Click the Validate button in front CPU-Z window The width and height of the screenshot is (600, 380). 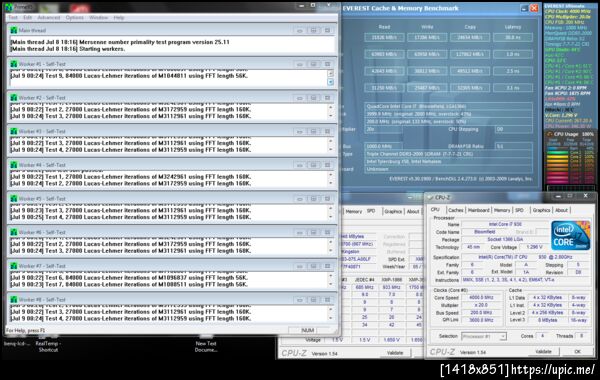543,351
